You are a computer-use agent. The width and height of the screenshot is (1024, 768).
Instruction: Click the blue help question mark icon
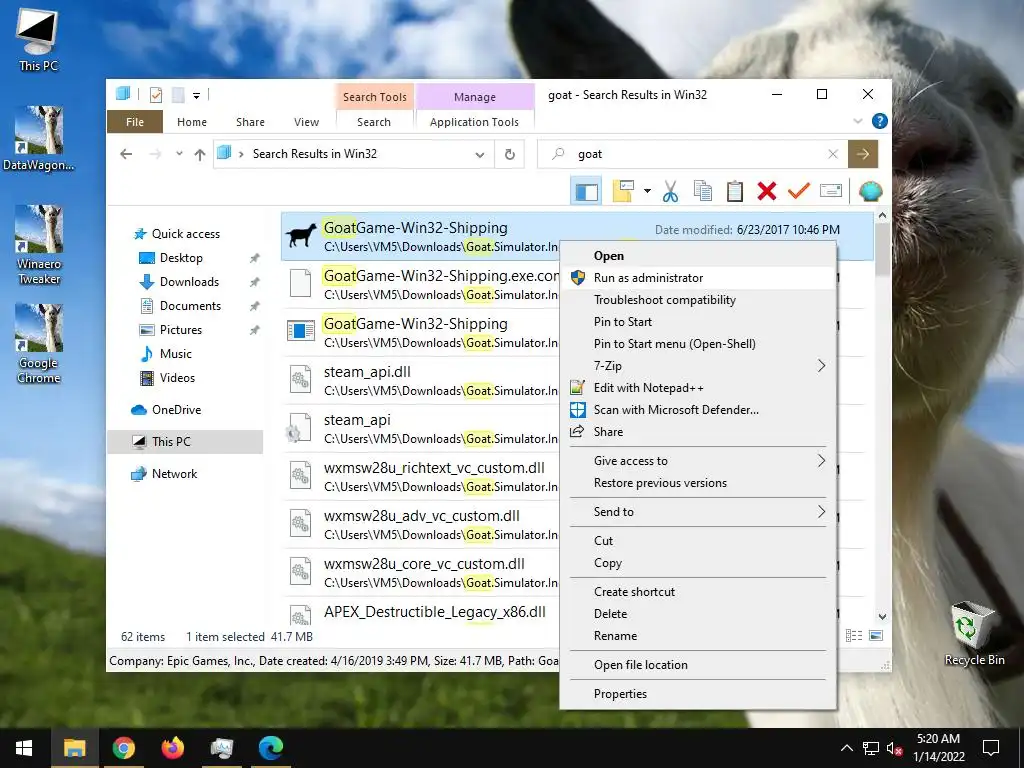(880, 121)
